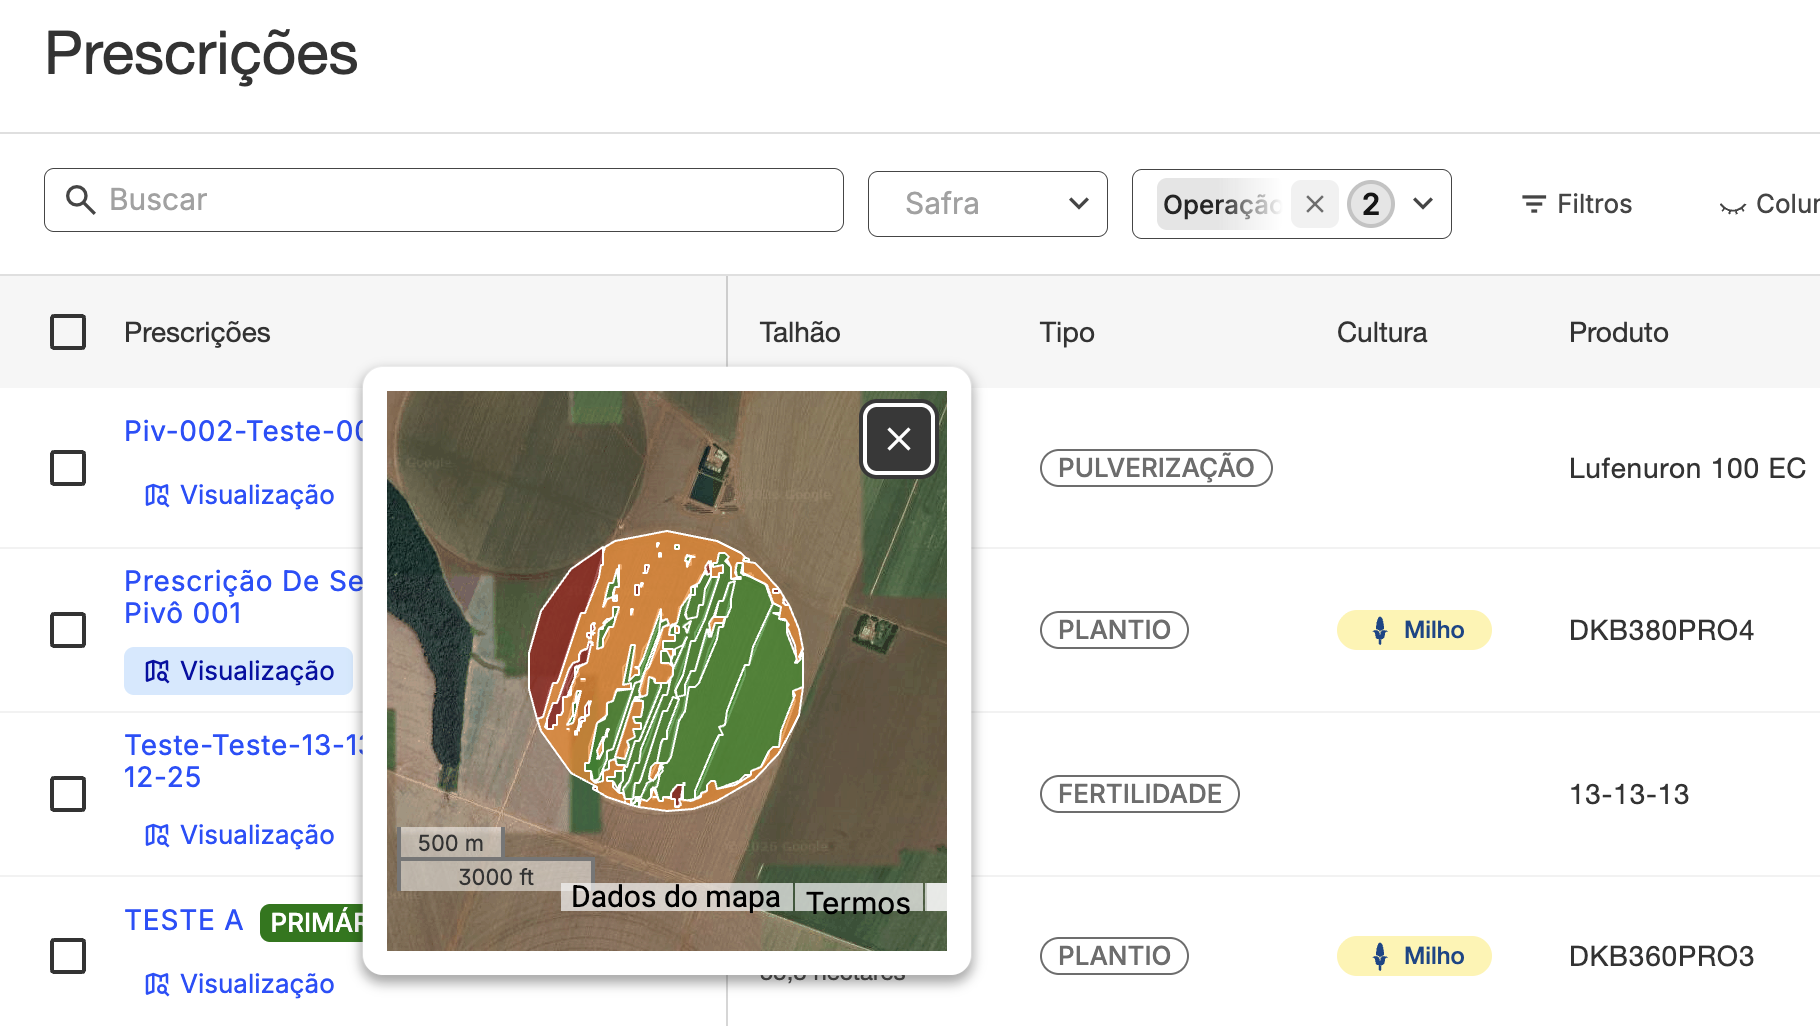Image resolution: width=1820 pixels, height=1026 pixels.
Task: Expand the Operação dropdown chevron
Action: click(x=1422, y=204)
